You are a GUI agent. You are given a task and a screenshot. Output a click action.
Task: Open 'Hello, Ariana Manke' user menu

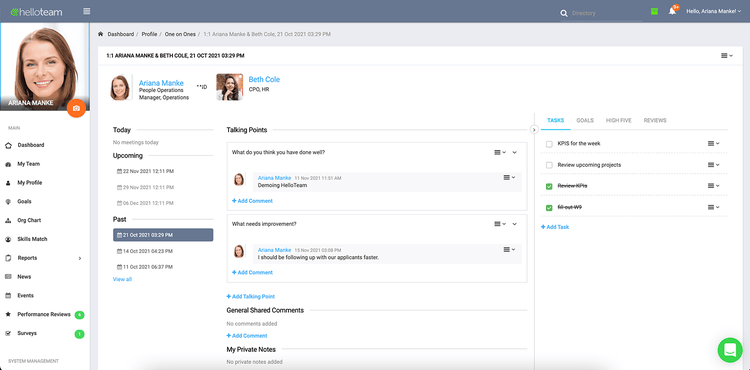point(714,11)
